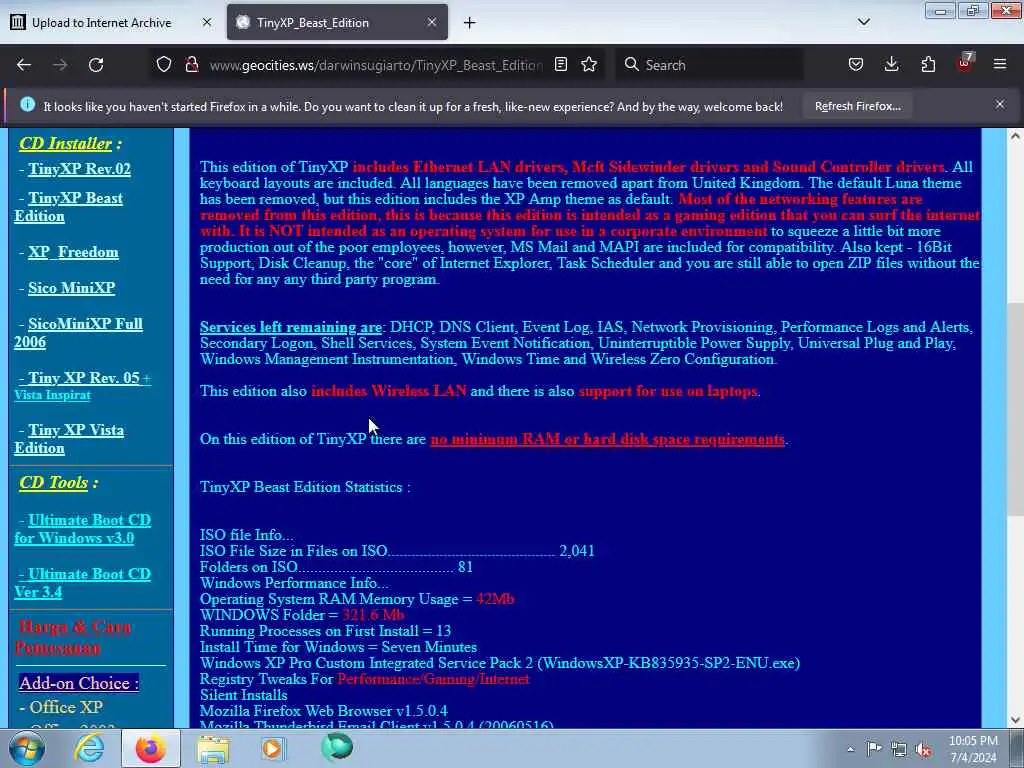List all tabs with the dropdown chevron
1024x768 pixels.
pyautogui.click(x=863, y=22)
